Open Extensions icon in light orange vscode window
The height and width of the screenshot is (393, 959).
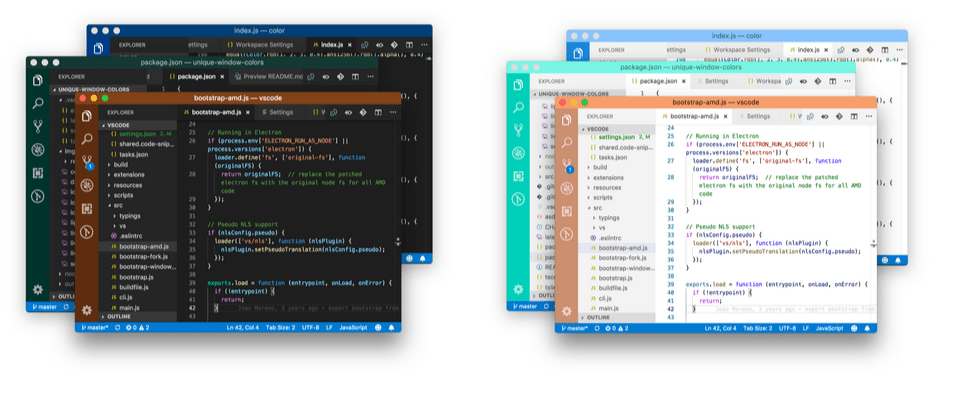(567, 211)
